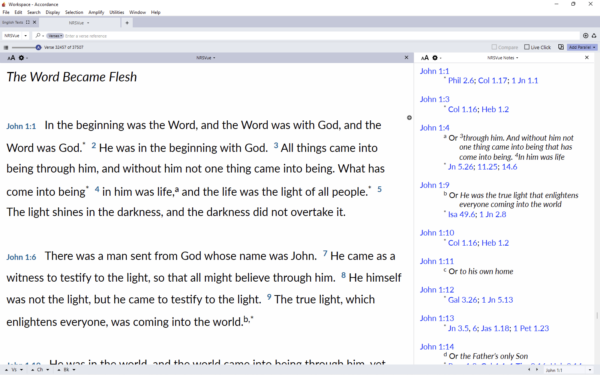
Task: Open the File menu
Action: click(x=6, y=12)
